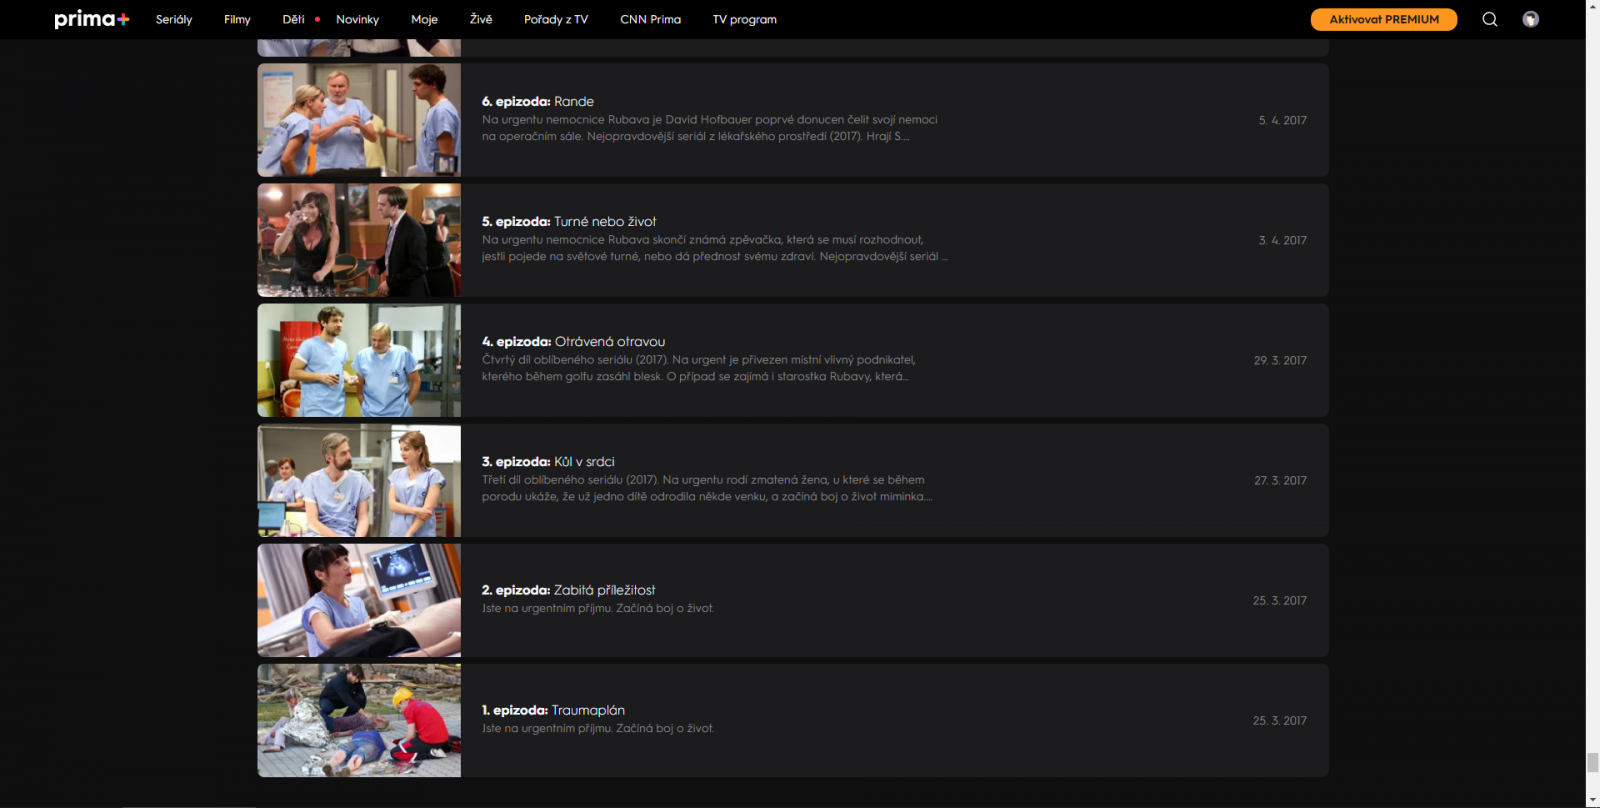Open the Kůl v srdci episode thumbnail
The width and height of the screenshot is (1600, 808).
(359, 480)
